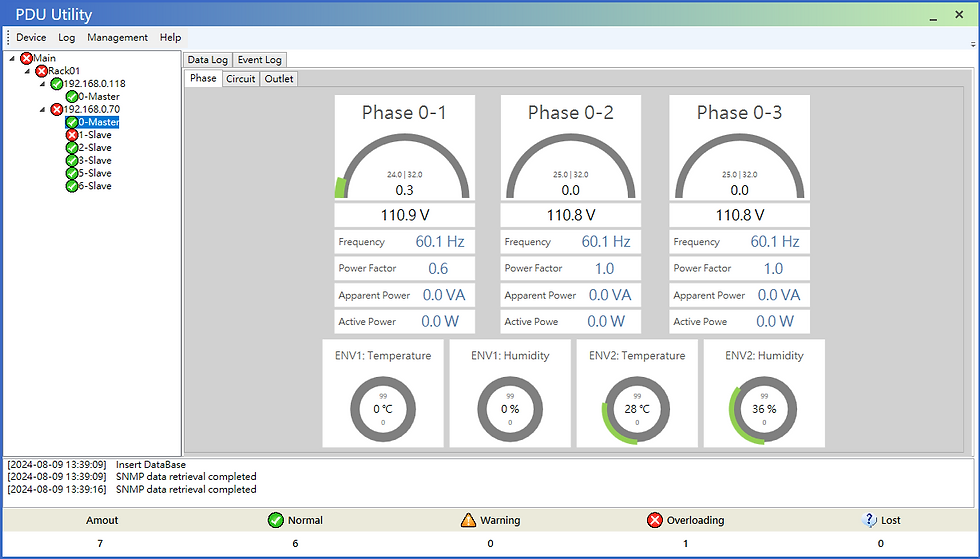
Task: Click the Phase 0-2 title heading
Action: pyautogui.click(x=571, y=113)
